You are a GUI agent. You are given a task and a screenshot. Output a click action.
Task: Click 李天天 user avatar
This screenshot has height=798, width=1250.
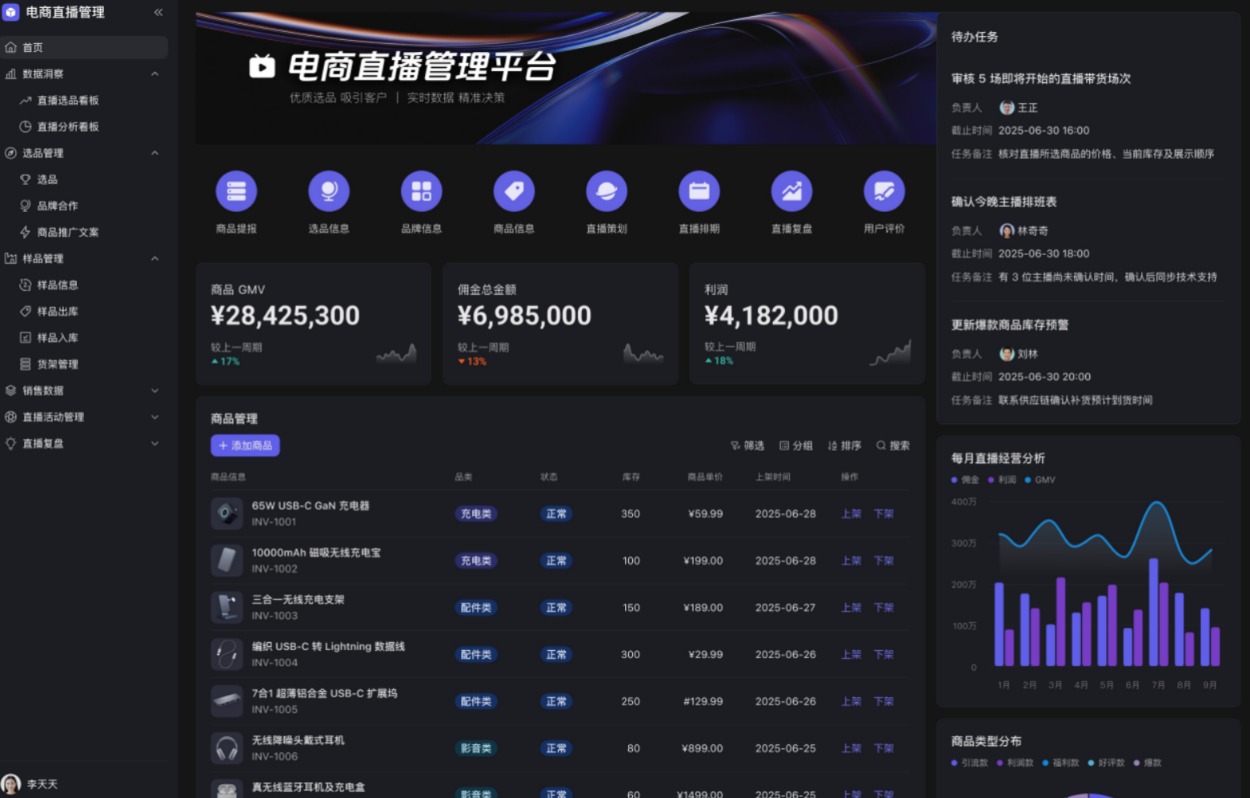tap(11, 784)
